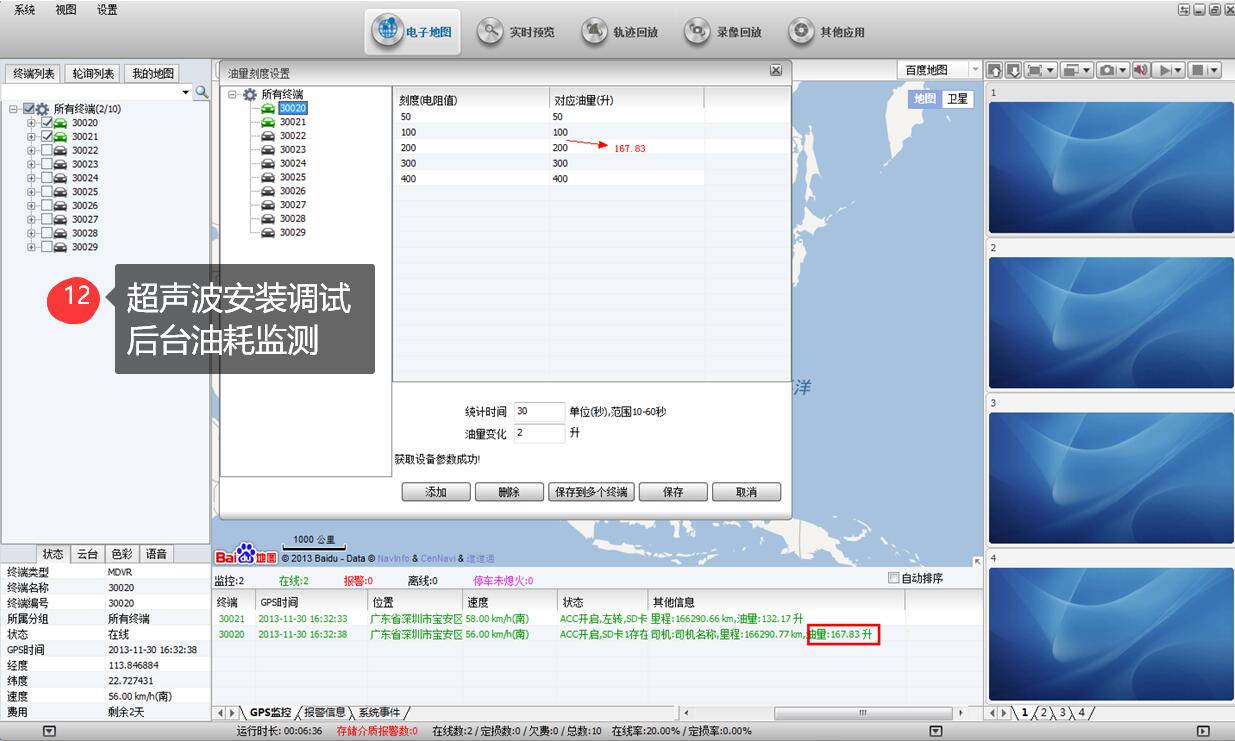
Task: Uncheck the checkbox for terminal 30021
Action: click(x=46, y=136)
